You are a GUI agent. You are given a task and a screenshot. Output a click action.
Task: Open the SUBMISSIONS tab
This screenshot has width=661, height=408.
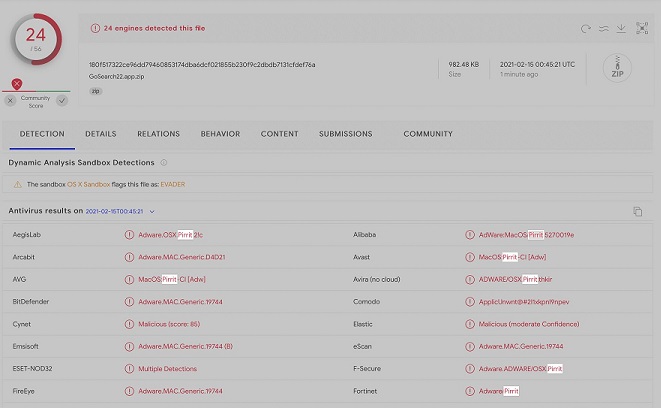(x=345, y=134)
